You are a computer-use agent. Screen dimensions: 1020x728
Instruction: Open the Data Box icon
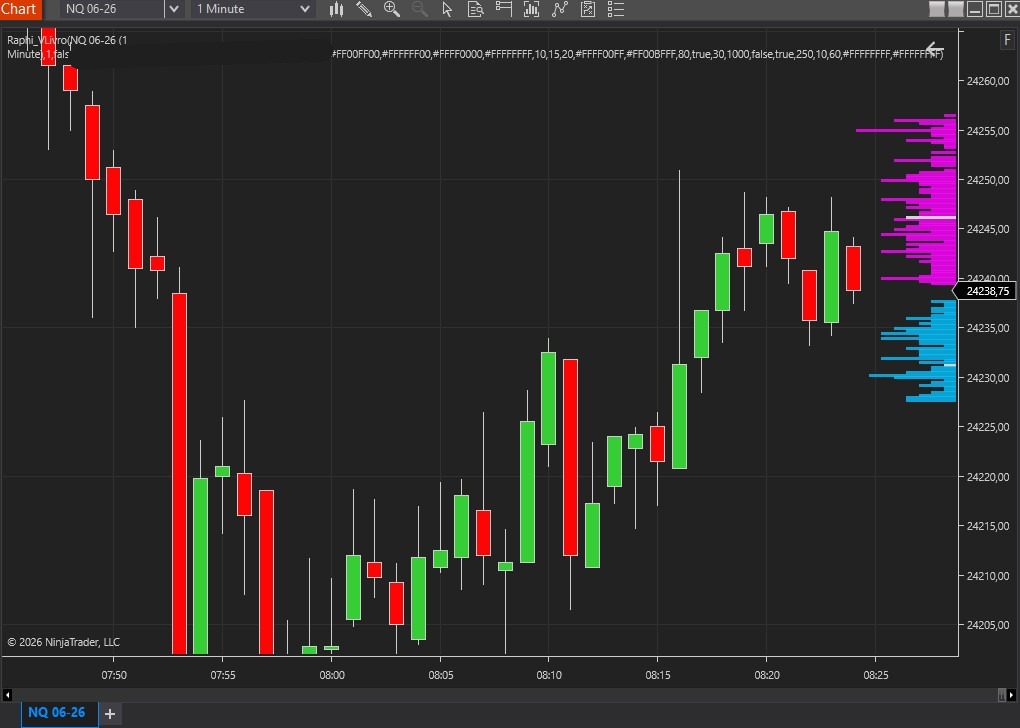[475, 9]
